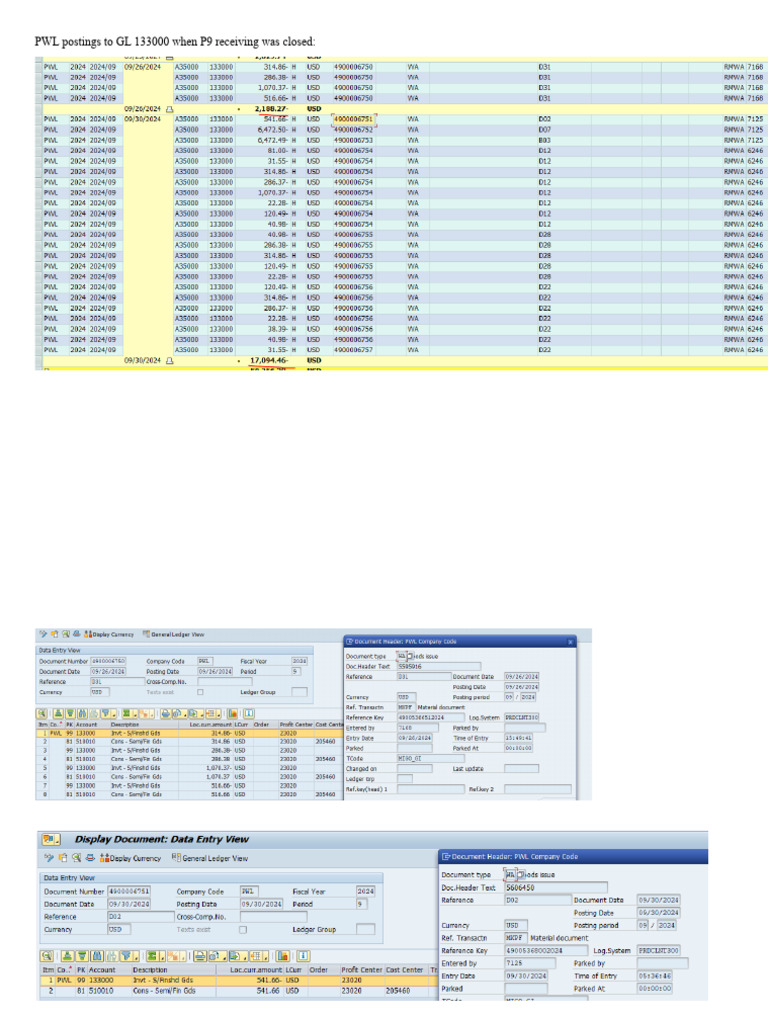The image size is (768, 1024).
Task: Click Reference Key field in lower Document Header dialog
Action: [547, 951]
